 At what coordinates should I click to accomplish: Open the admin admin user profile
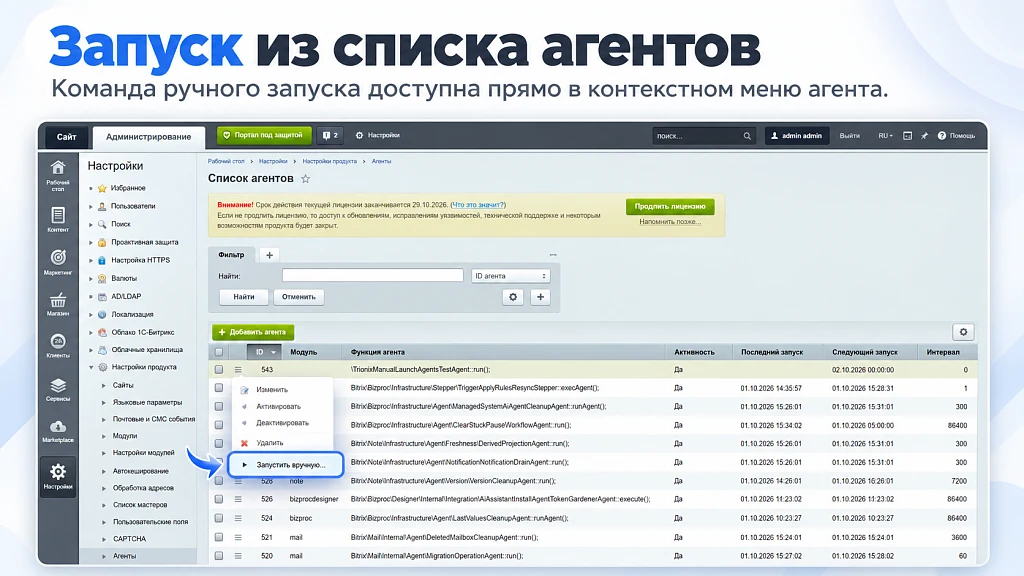pyautogui.click(x=796, y=136)
